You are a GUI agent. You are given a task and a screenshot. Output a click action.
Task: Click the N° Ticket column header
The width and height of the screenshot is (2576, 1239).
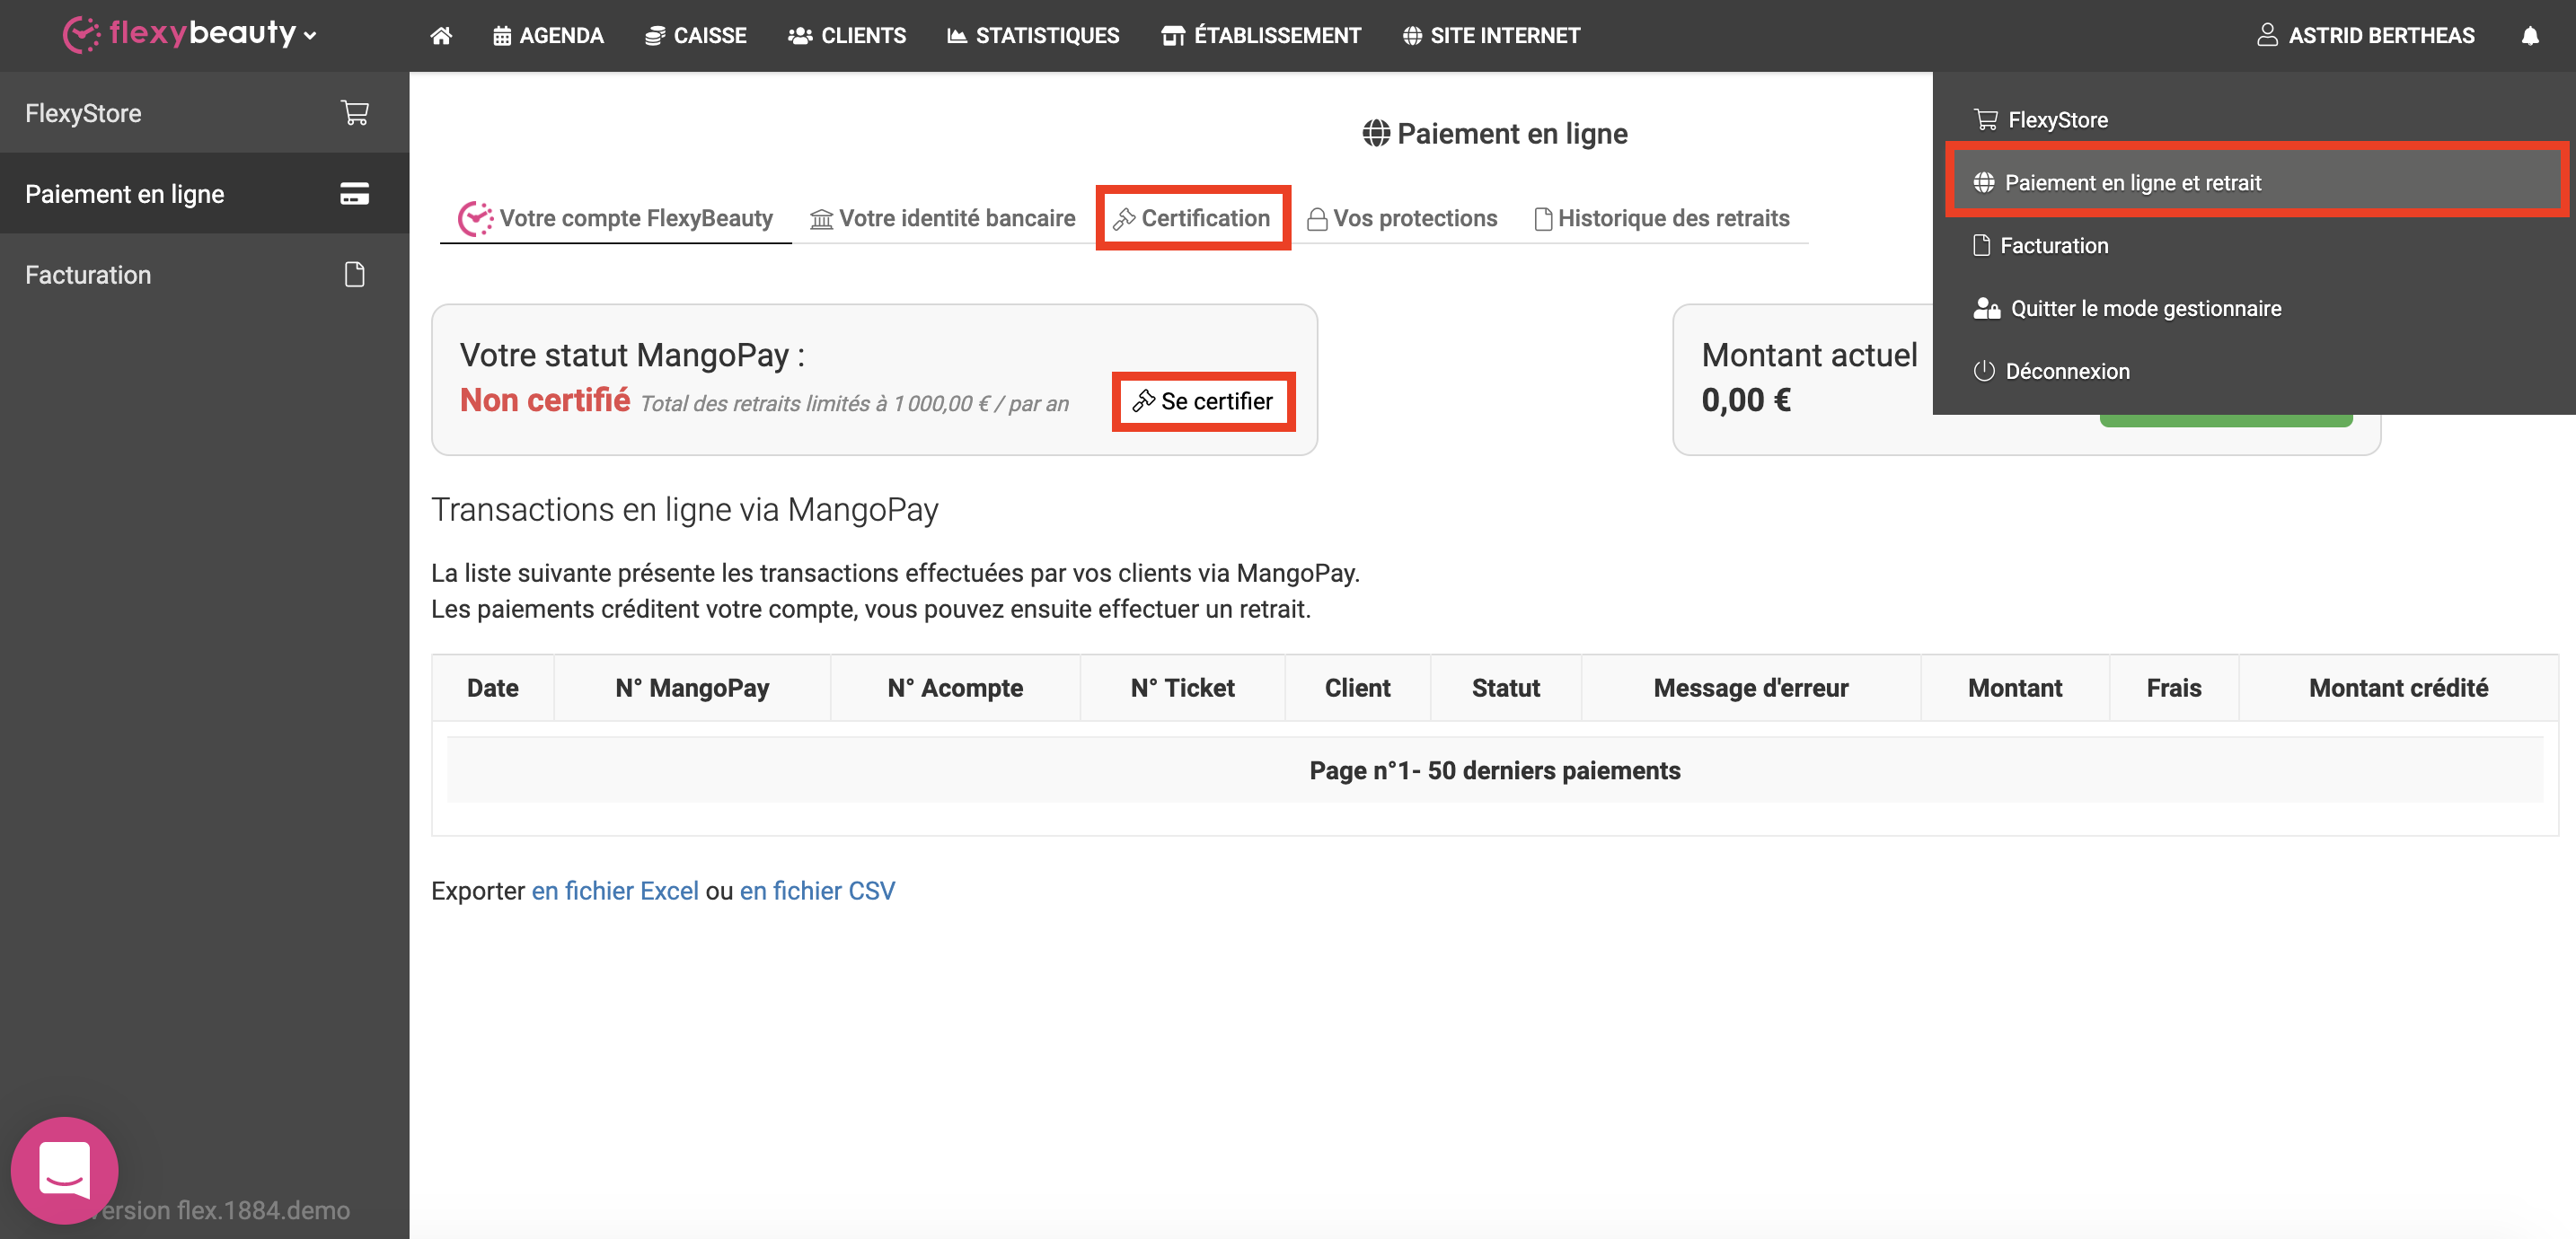[x=1182, y=688]
